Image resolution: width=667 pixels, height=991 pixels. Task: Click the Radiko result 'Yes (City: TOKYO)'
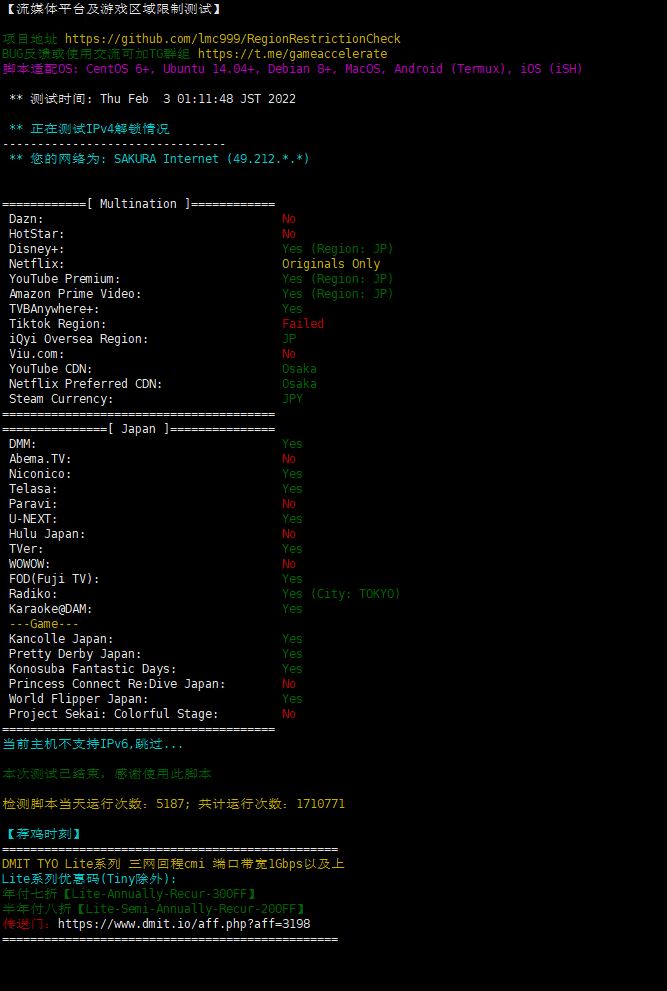pos(341,594)
